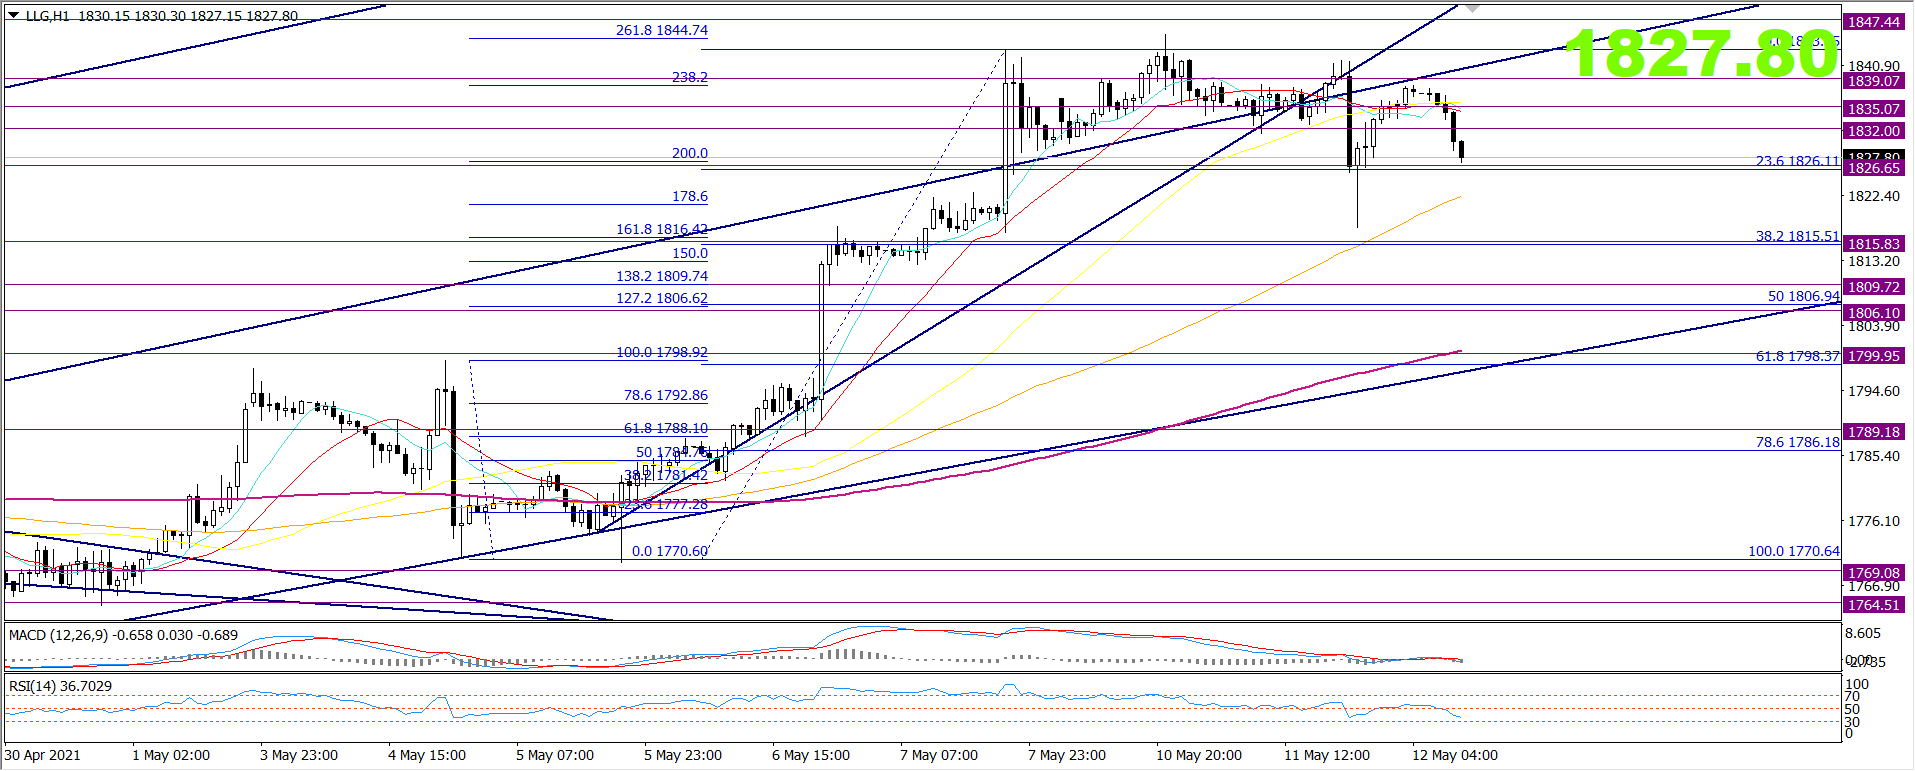Click the 1840.90 price scale value
1915x771 pixels.
click(x=1874, y=66)
